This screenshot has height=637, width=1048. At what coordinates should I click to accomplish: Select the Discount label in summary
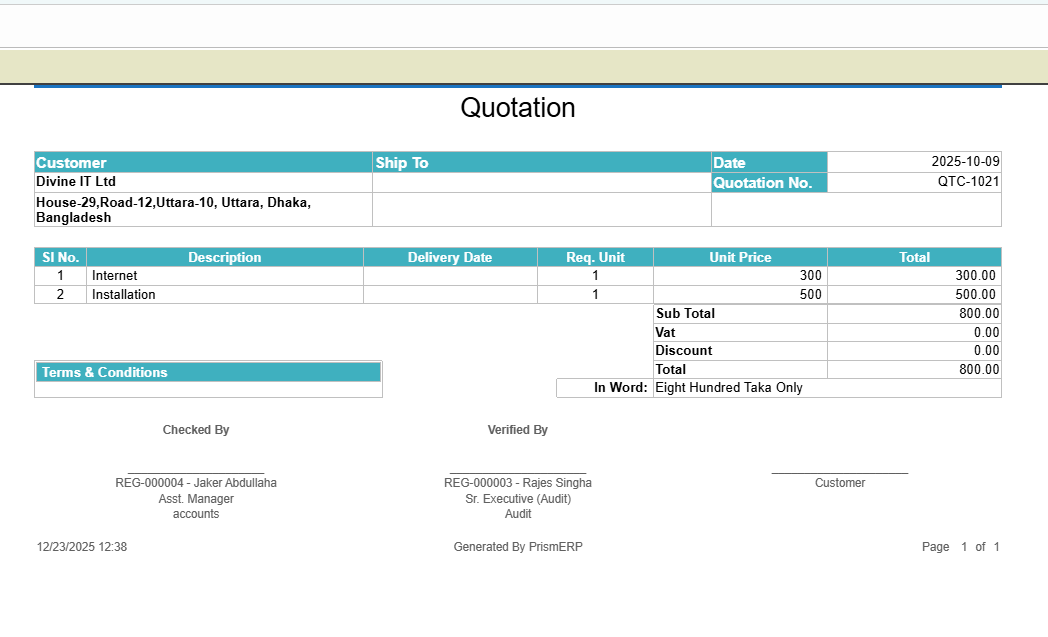pos(684,351)
